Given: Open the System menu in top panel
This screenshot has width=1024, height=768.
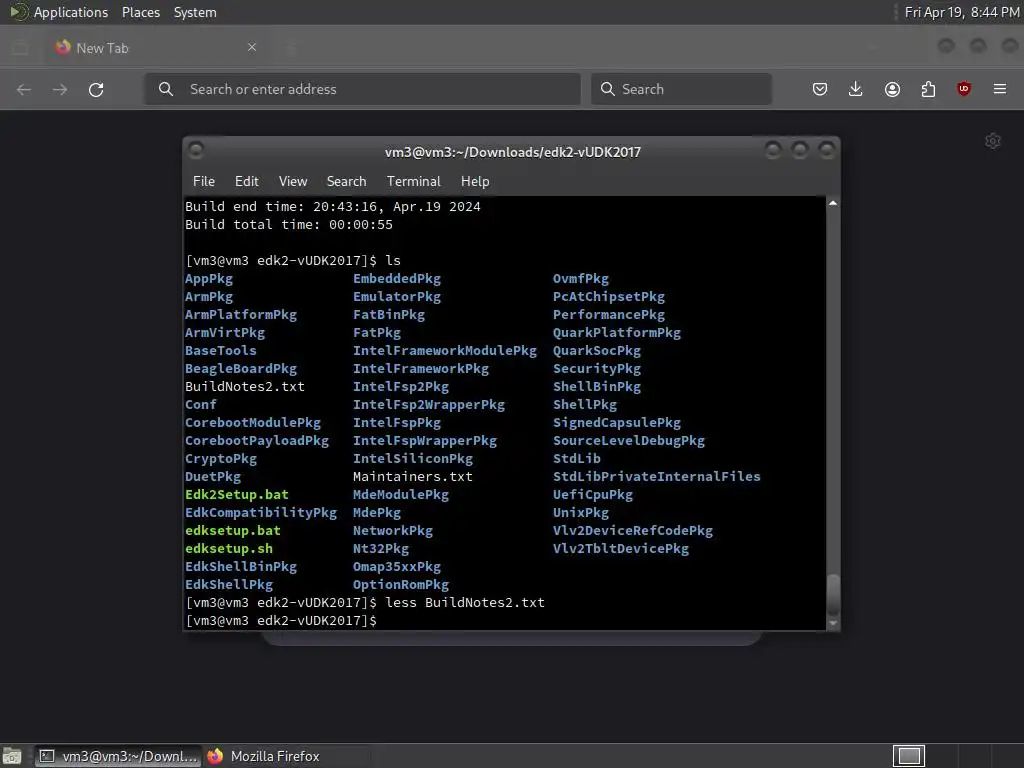Looking at the screenshot, I should tap(195, 12).
